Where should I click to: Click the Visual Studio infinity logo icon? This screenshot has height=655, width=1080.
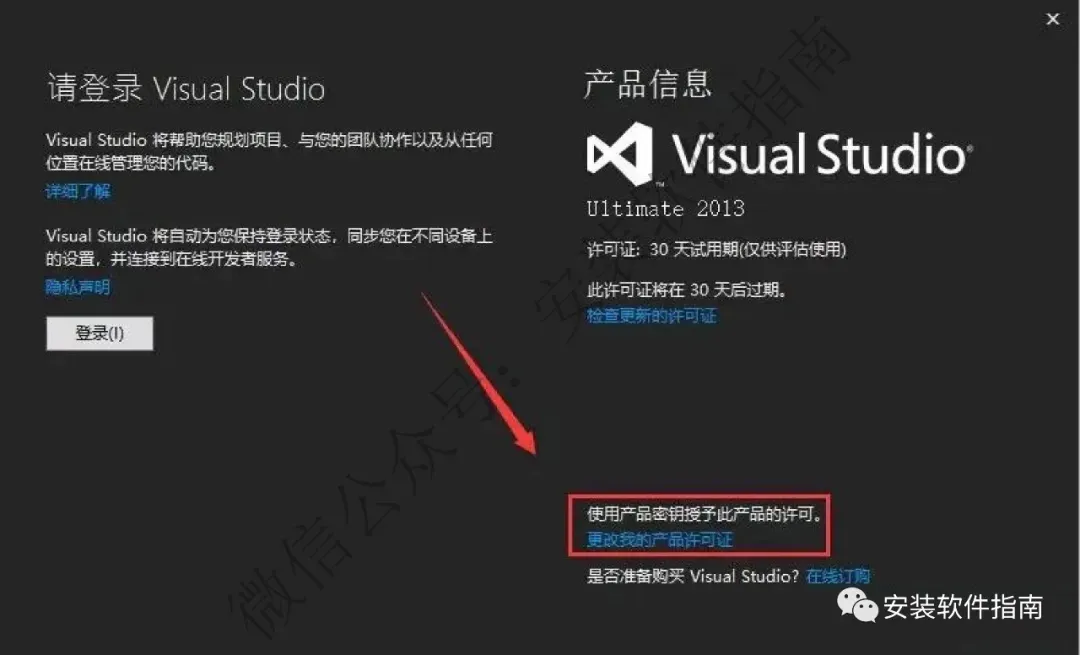pyautogui.click(x=619, y=154)
